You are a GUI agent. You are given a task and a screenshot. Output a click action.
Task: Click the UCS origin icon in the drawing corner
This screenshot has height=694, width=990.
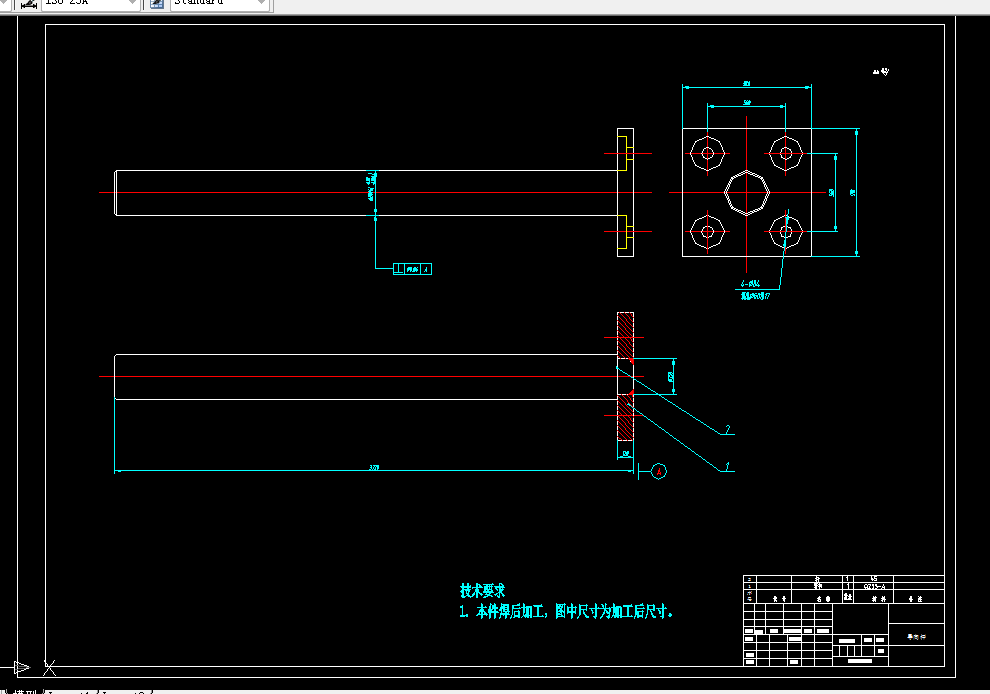pos(49,667)
